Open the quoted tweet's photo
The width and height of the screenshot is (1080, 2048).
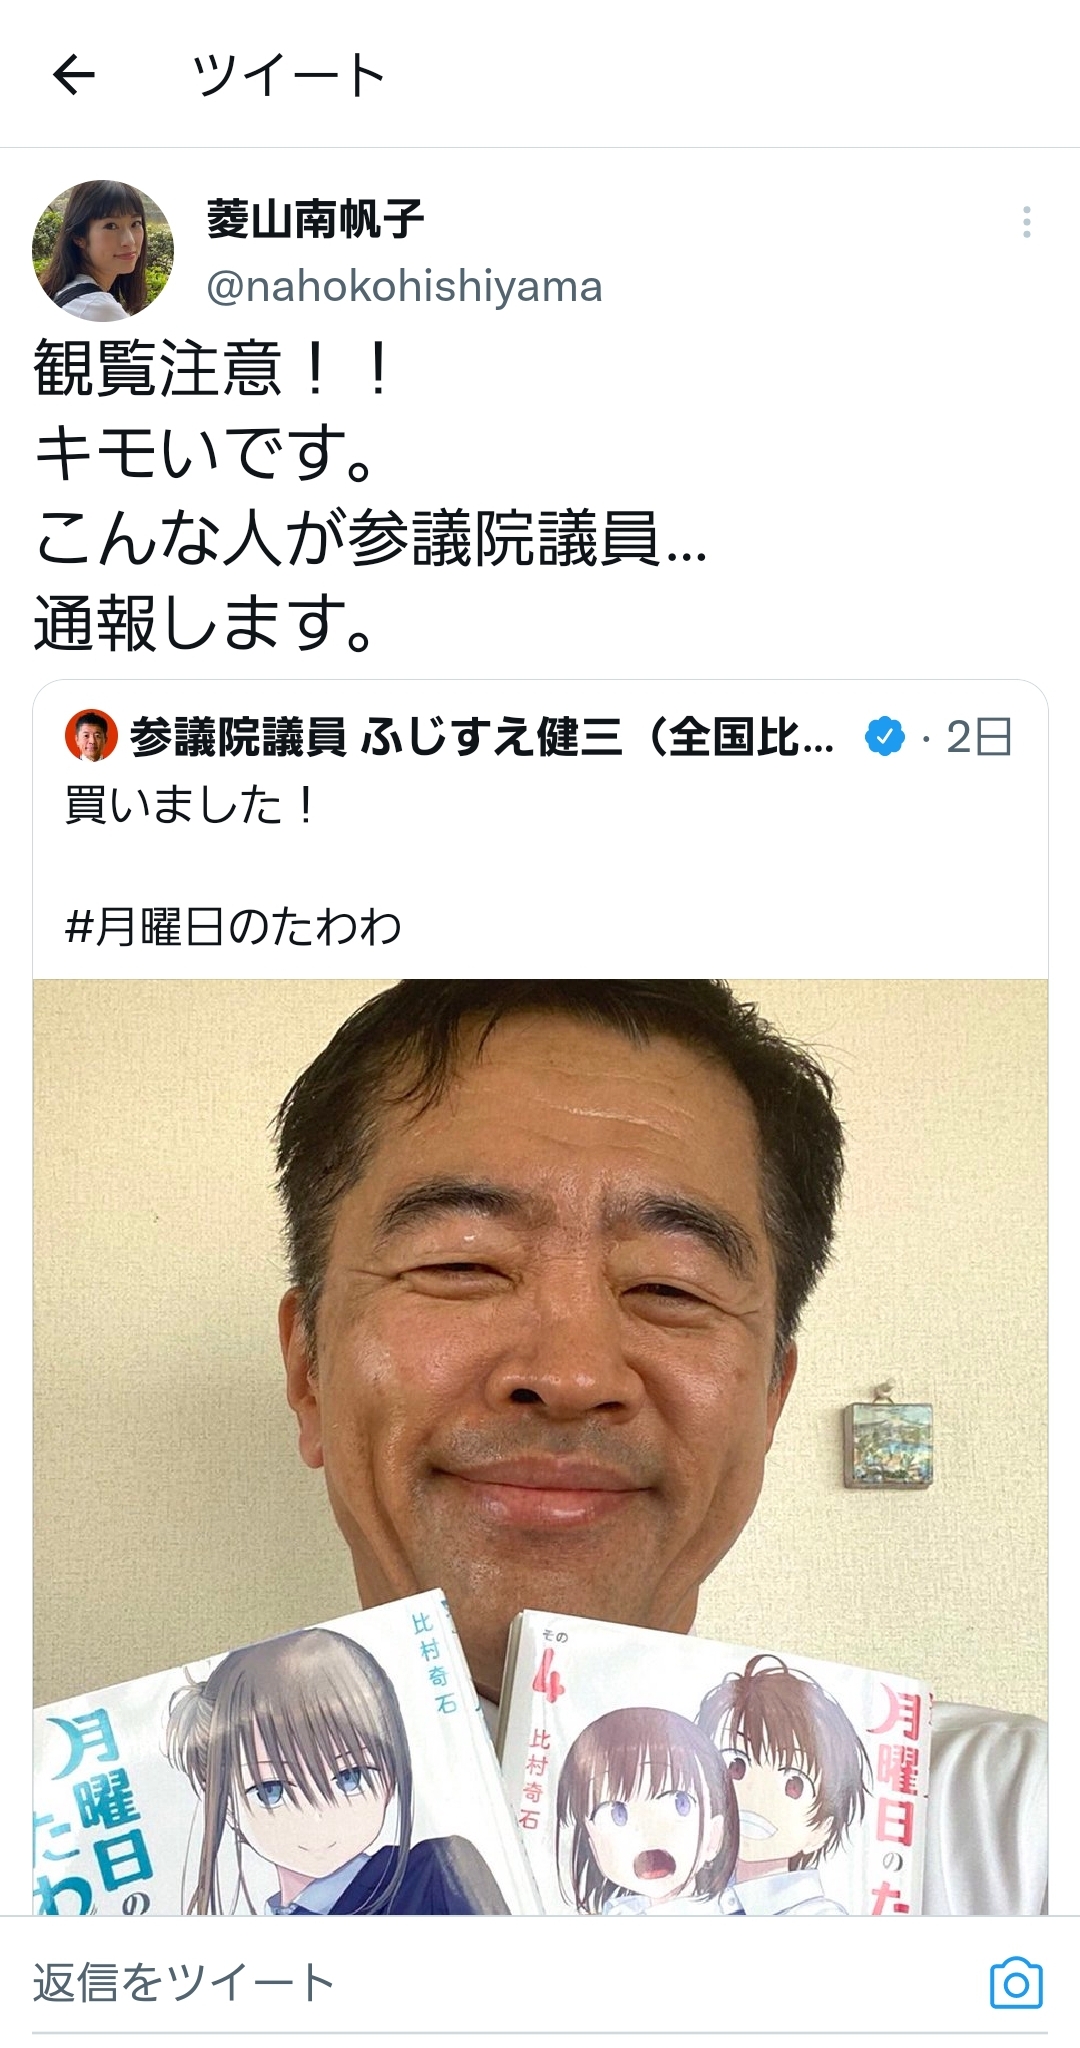point(540,1446)
